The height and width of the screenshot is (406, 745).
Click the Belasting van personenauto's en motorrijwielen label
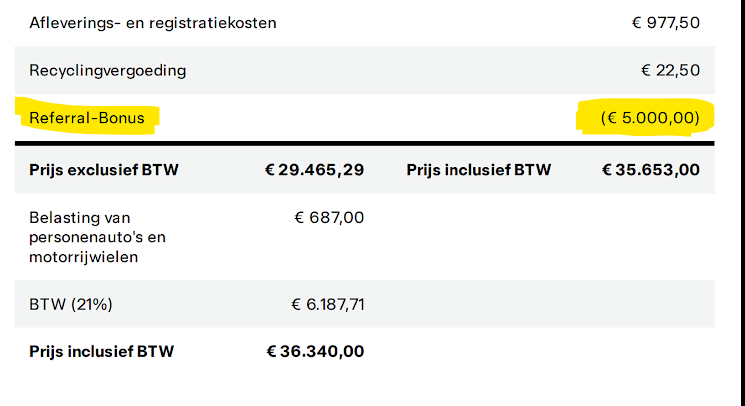tap(98, 237)
